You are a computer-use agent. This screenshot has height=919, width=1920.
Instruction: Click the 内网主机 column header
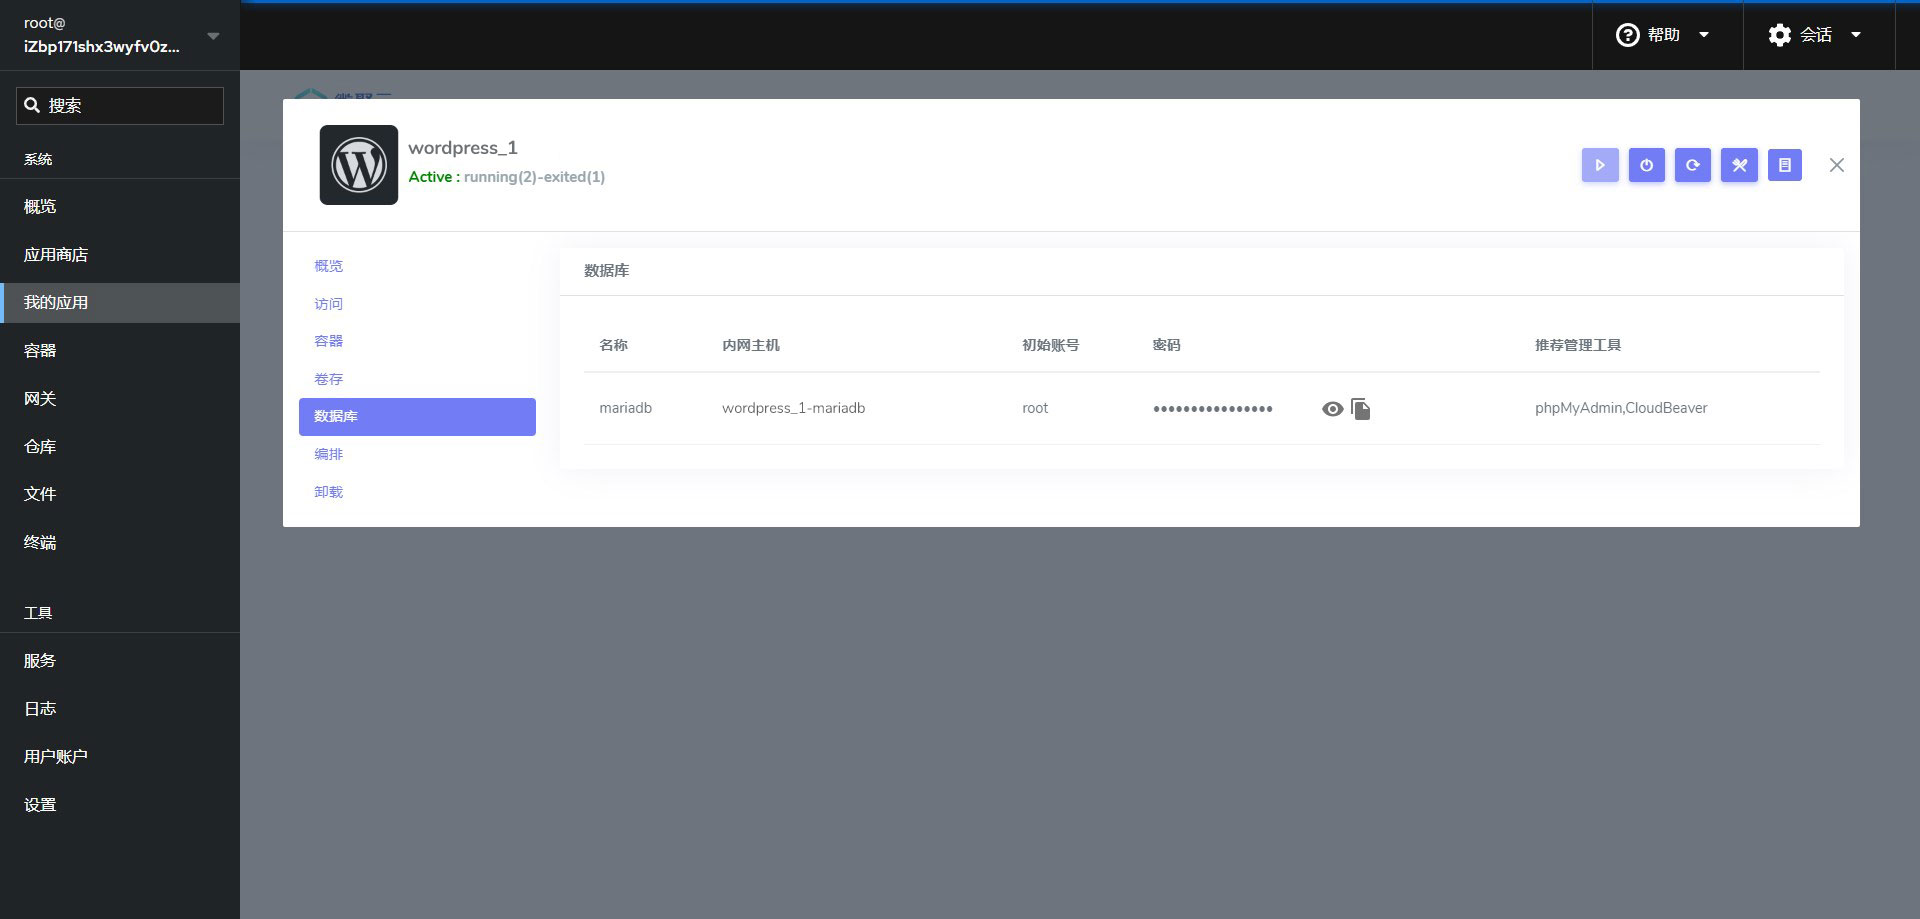pos(751,345)
